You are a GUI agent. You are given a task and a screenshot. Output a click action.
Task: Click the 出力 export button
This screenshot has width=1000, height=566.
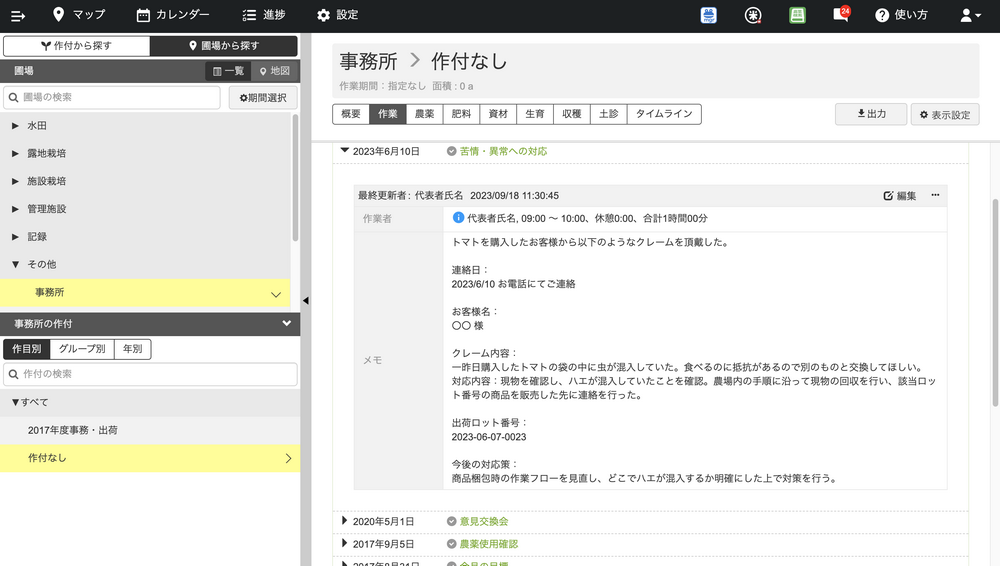pyautogui.click(x=871, y=114)
